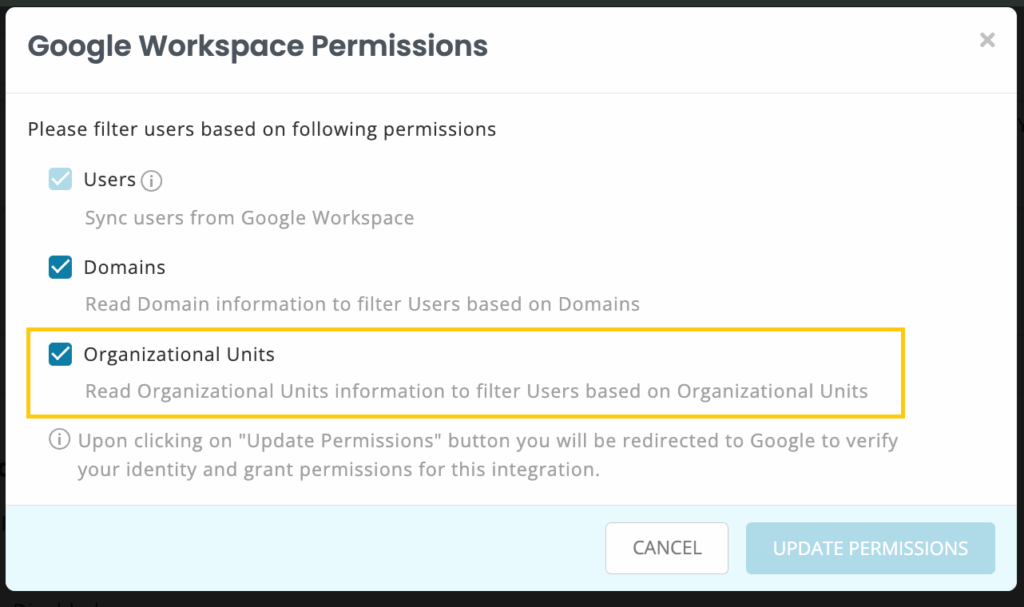The width and height of the screenshot is (1024, 607).
Task: Click the Users label text
Action: tap(109, 180)
